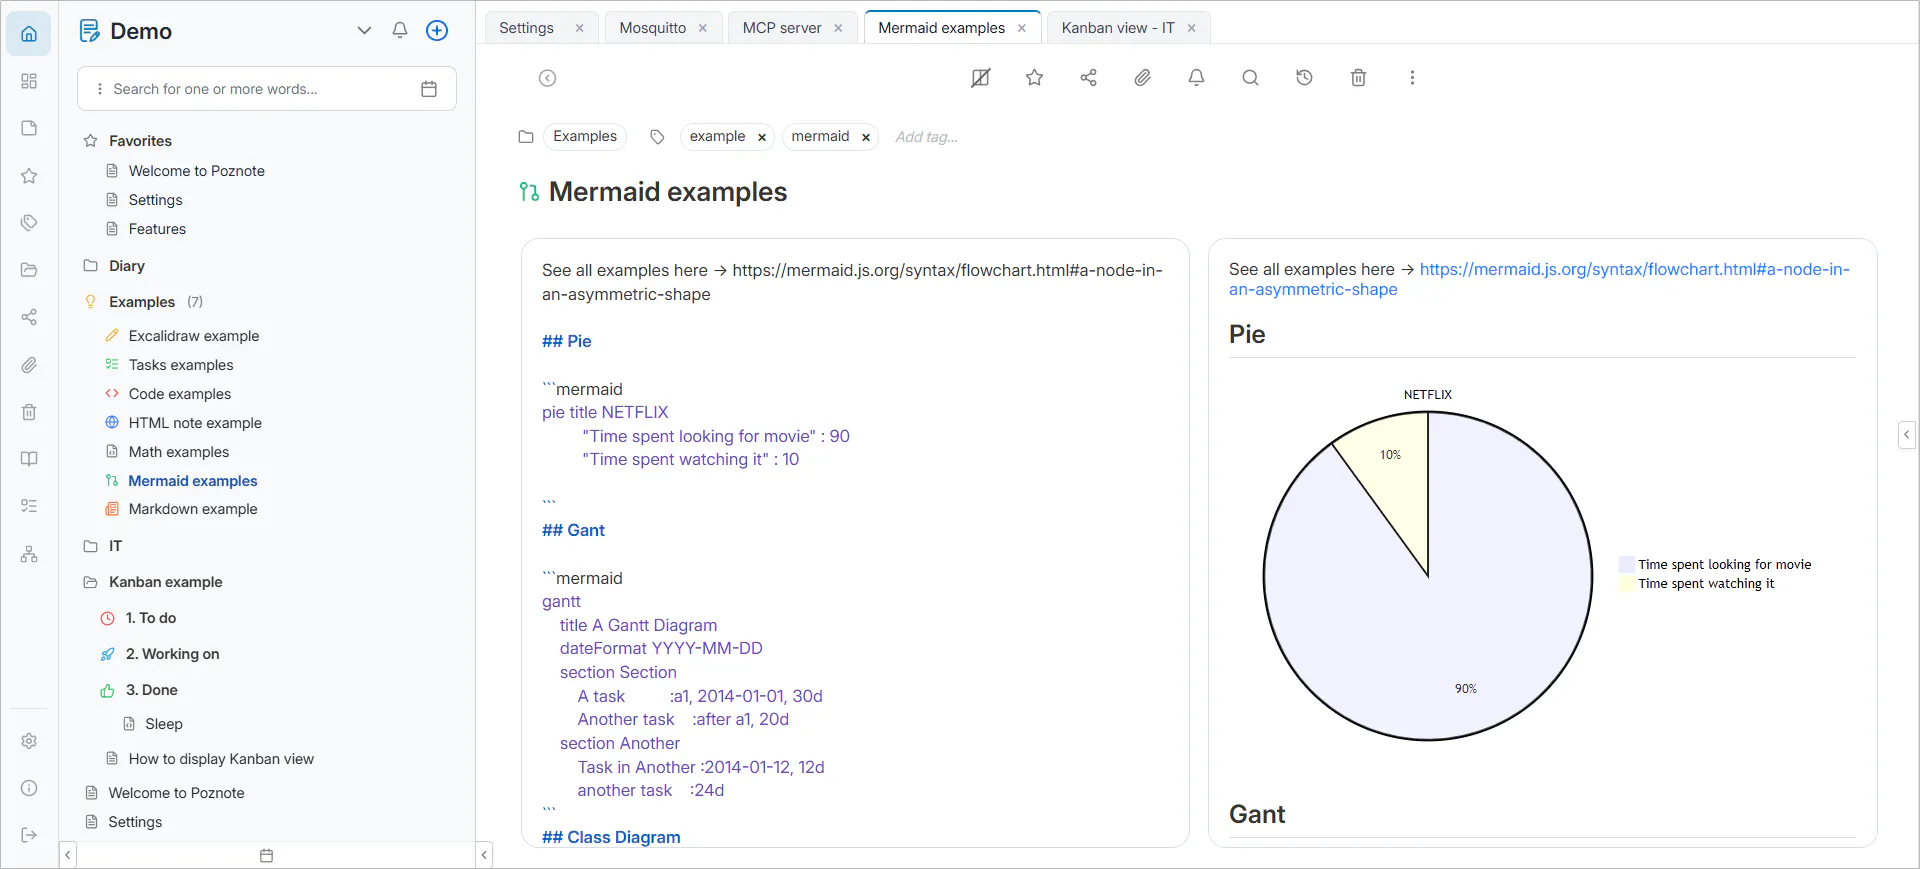
Task: Click the calendar icon at sidebar bottom
Action: 266,856
